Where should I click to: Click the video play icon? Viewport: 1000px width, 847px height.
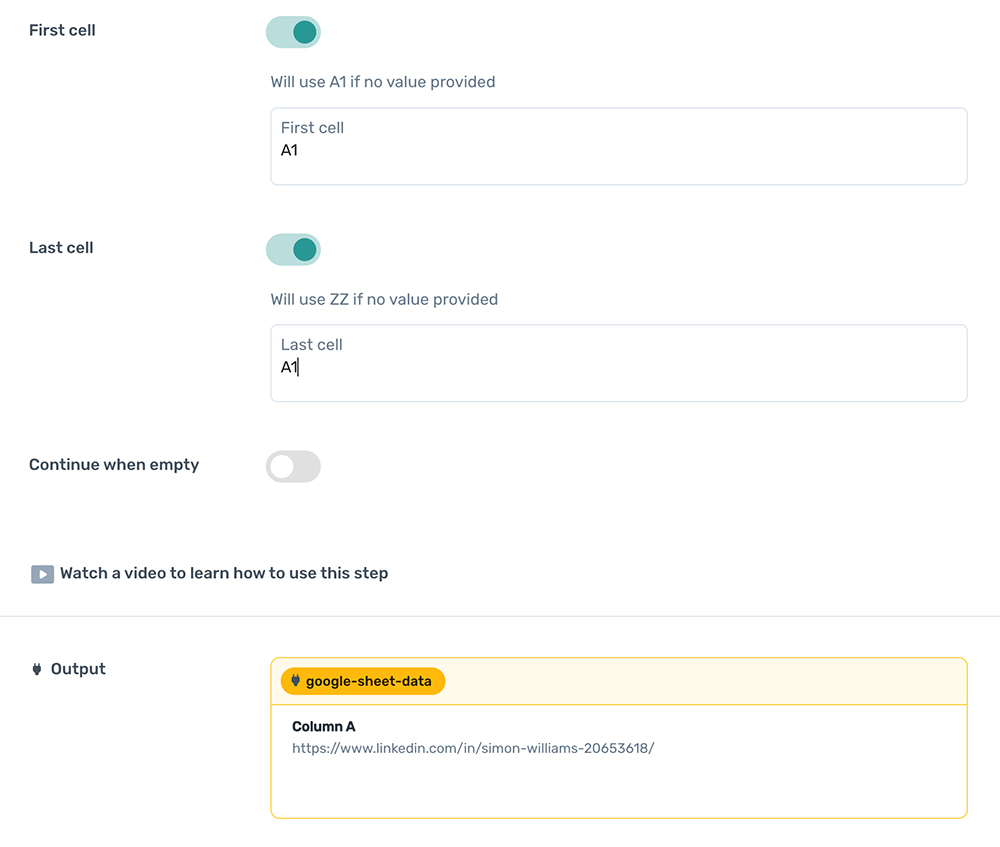click(42, 574)
